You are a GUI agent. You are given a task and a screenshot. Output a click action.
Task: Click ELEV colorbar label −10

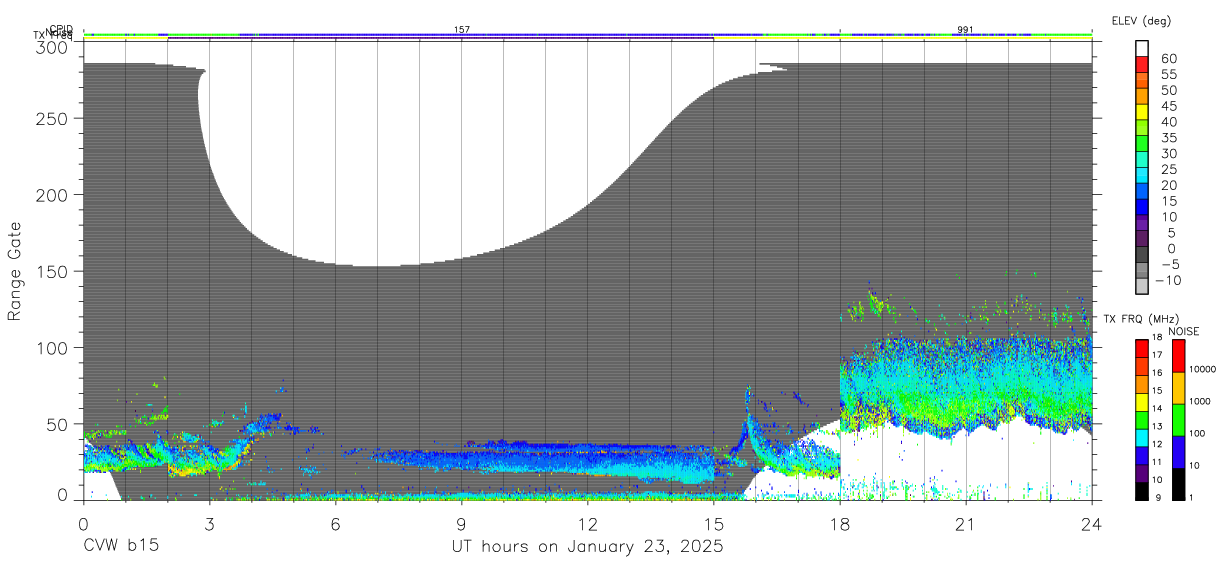[x=1166, y=280]
